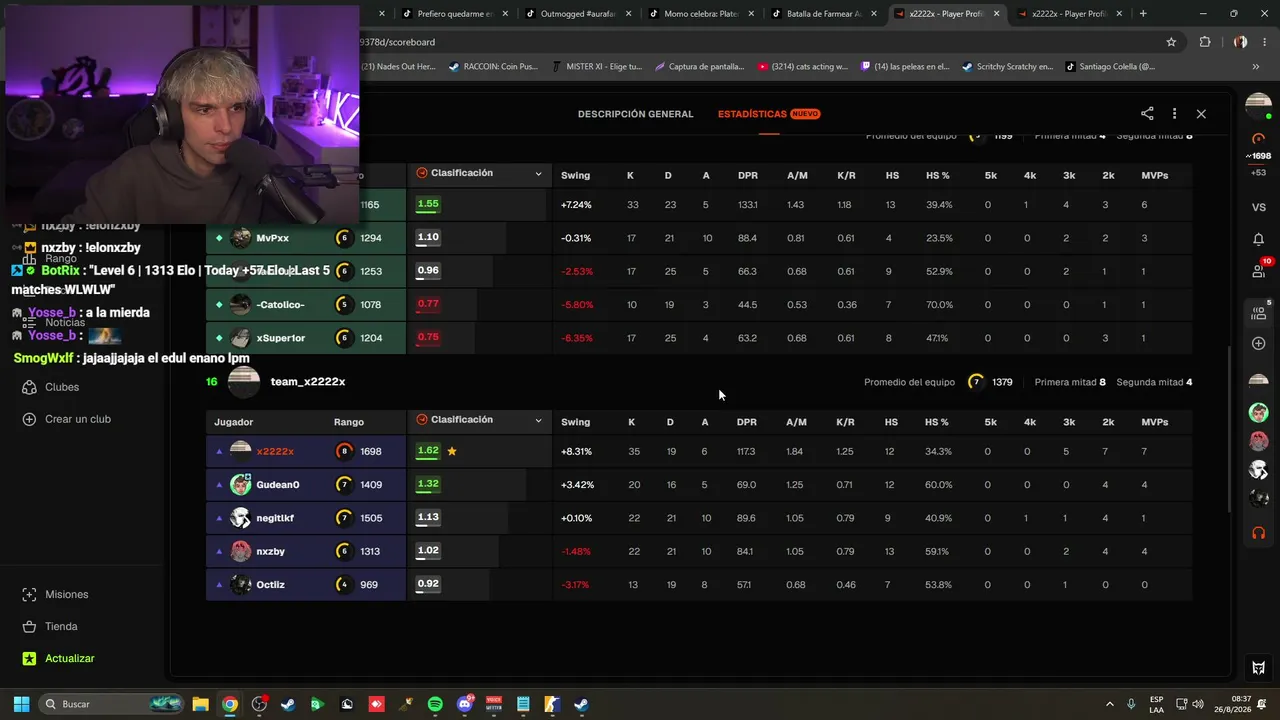The height and width of the screenshot is (720, 1280).
Task: Share the match scoreboard via share icon
Action: [1147, 114]
